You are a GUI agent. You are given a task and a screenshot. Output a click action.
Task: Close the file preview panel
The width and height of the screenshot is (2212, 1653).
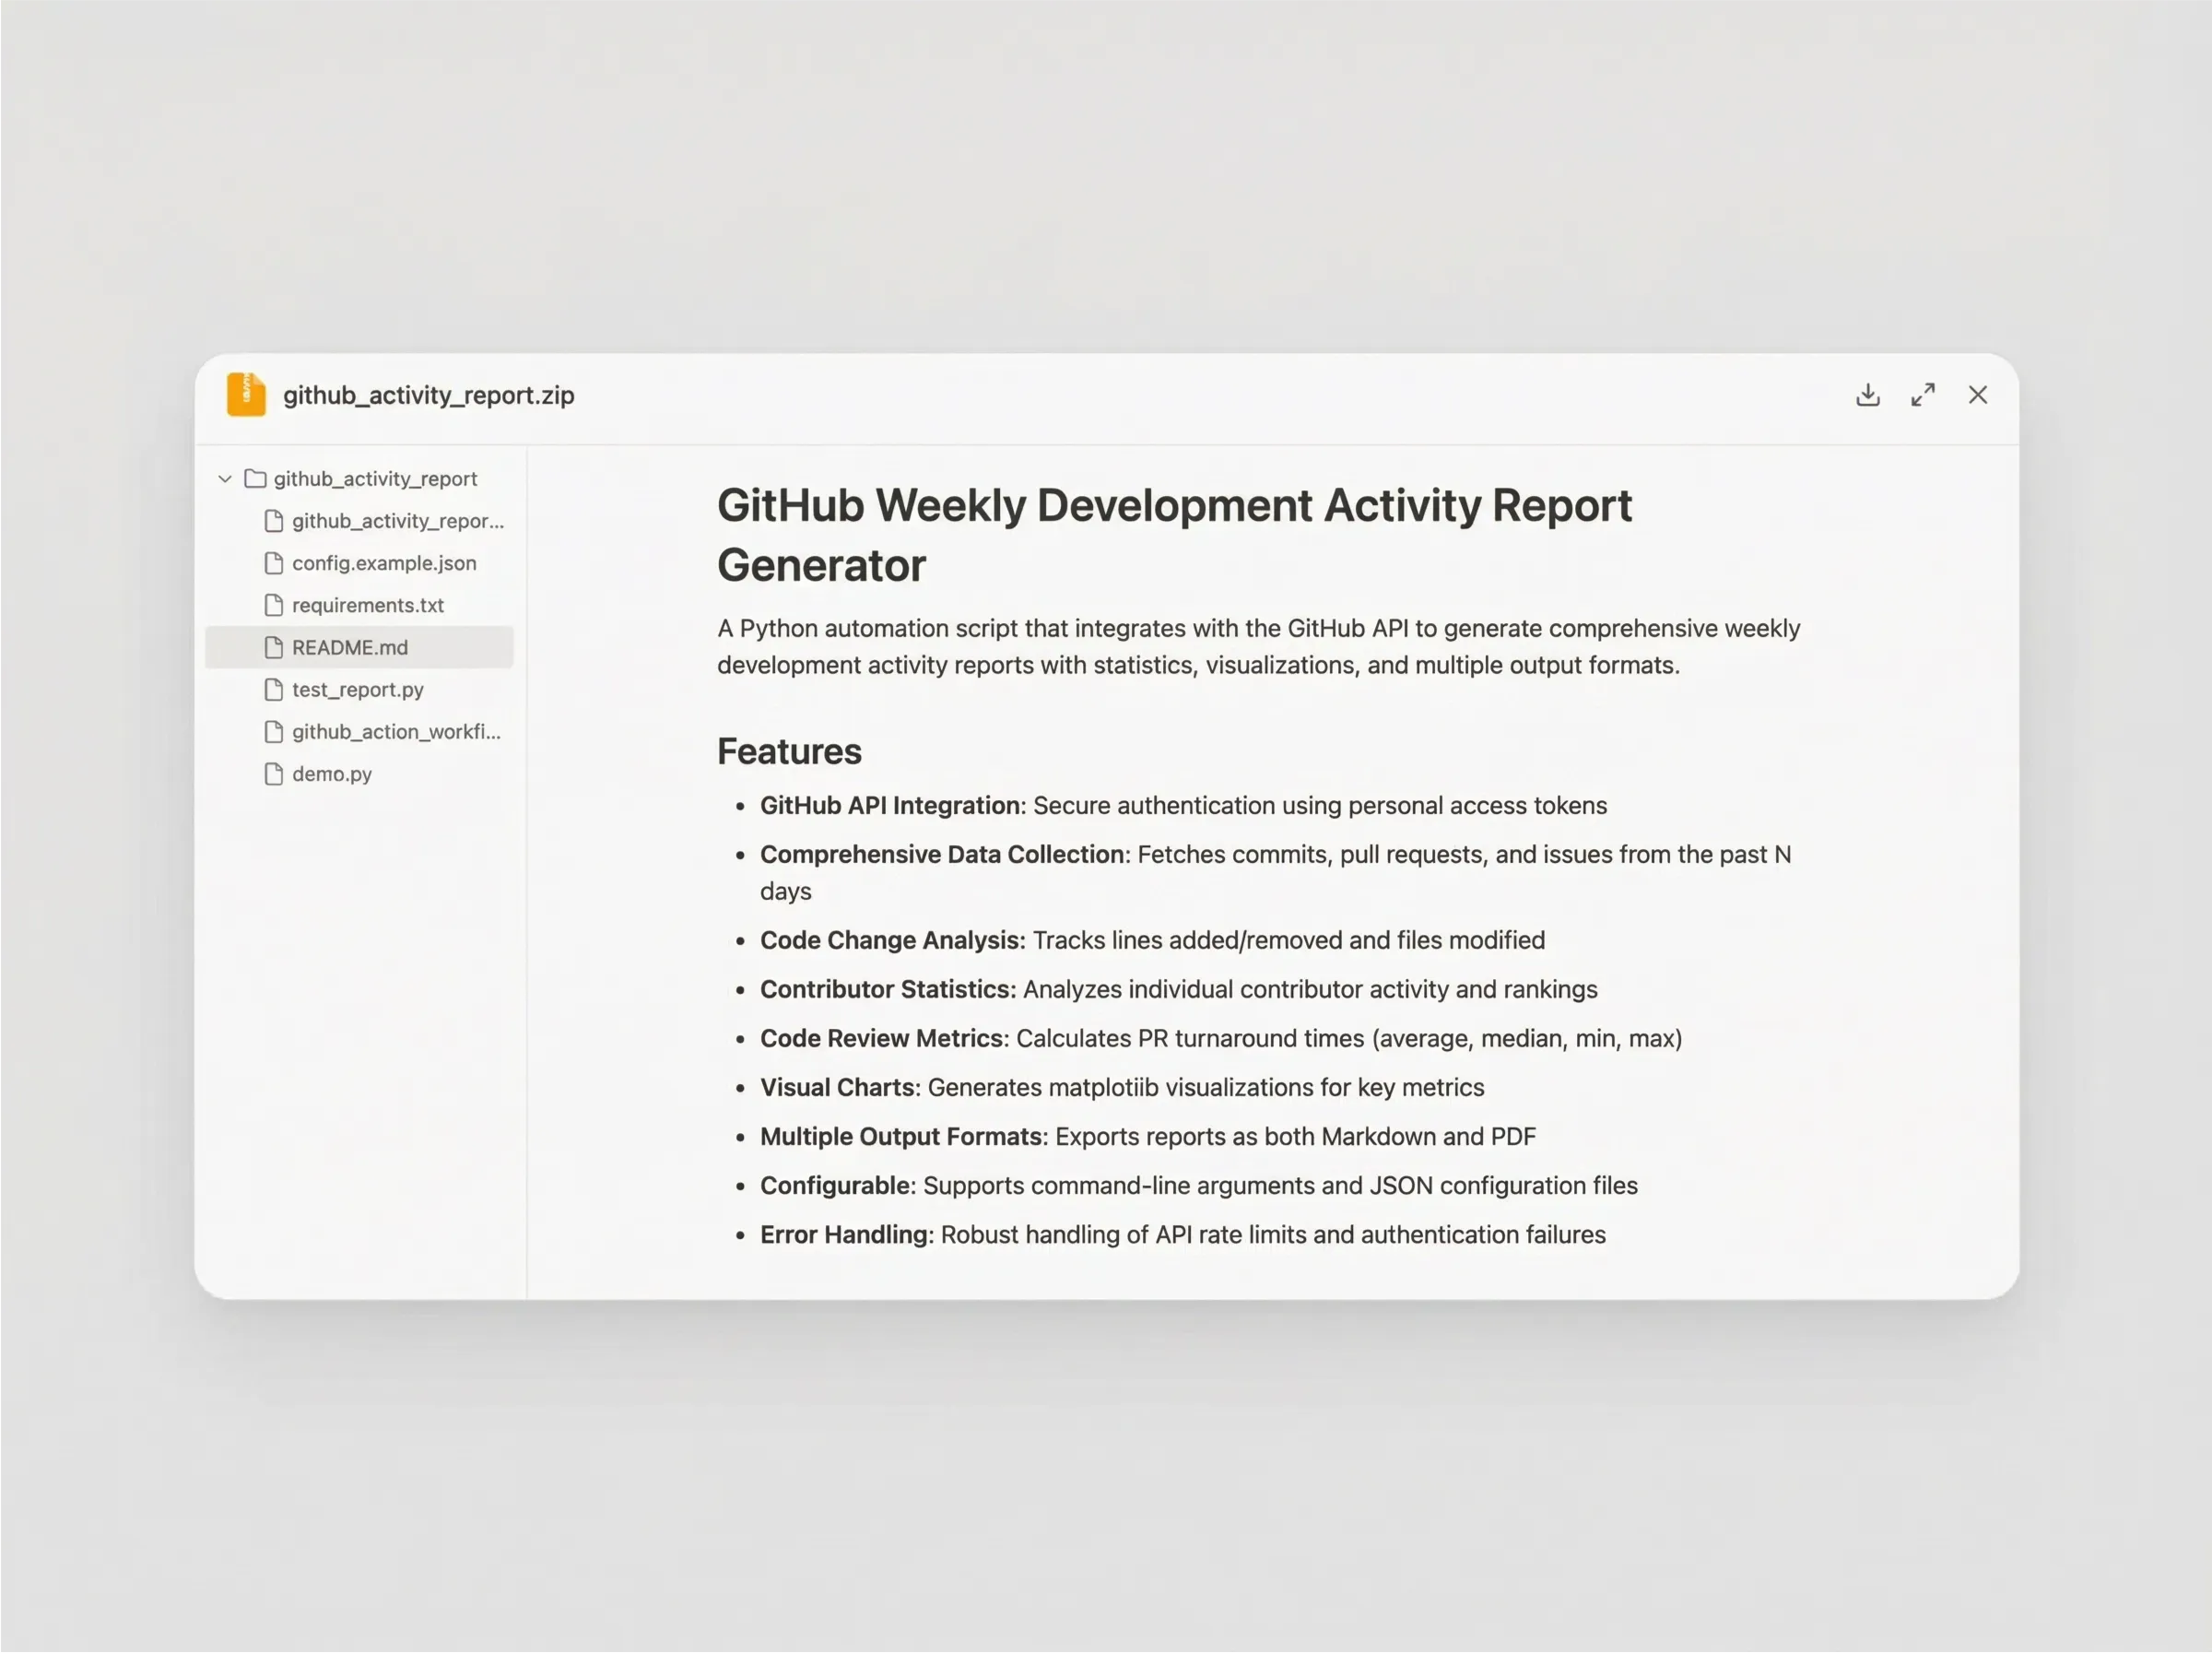[x=1977, y=395]
